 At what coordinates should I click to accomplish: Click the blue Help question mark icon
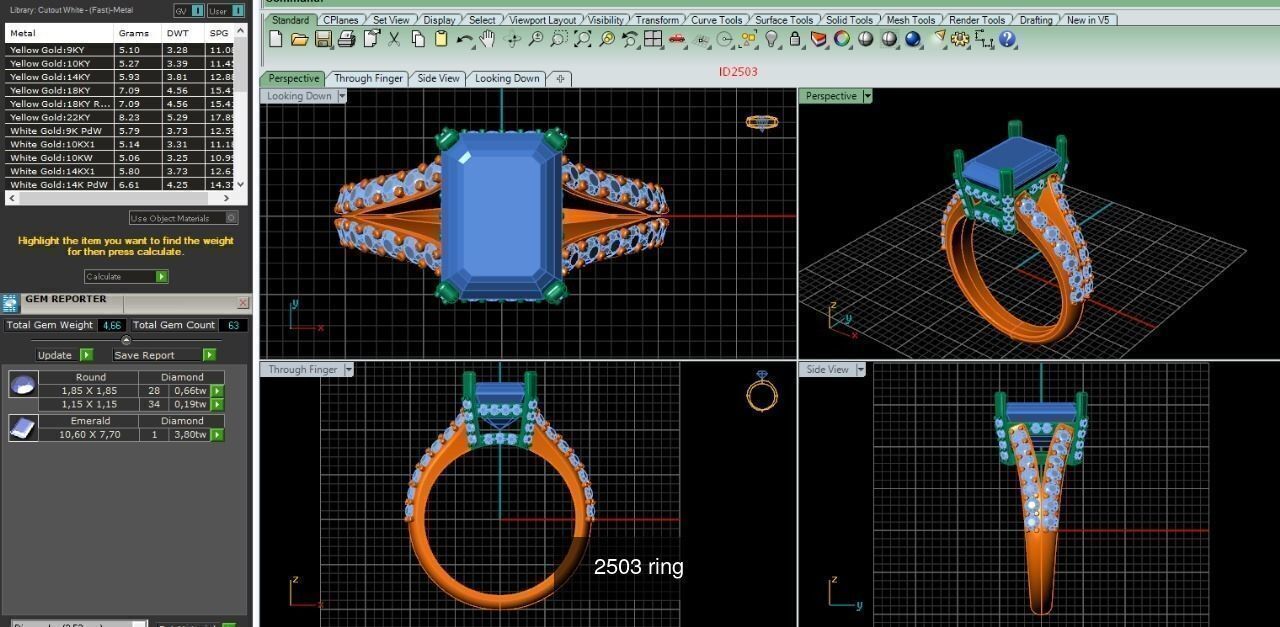pyautogui.click(x=1007, y=39)
